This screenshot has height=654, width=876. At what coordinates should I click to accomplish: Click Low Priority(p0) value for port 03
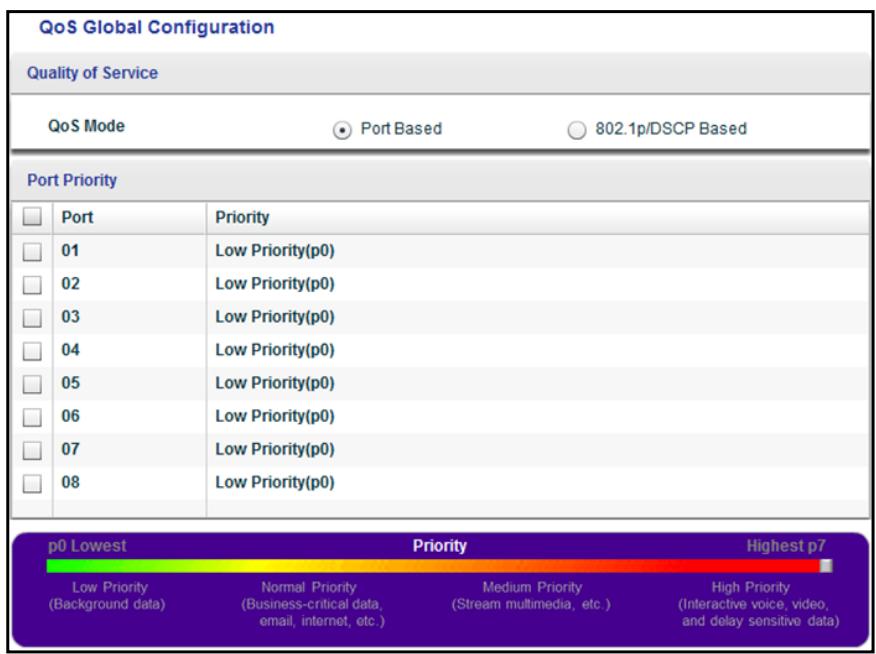(275, 317)
